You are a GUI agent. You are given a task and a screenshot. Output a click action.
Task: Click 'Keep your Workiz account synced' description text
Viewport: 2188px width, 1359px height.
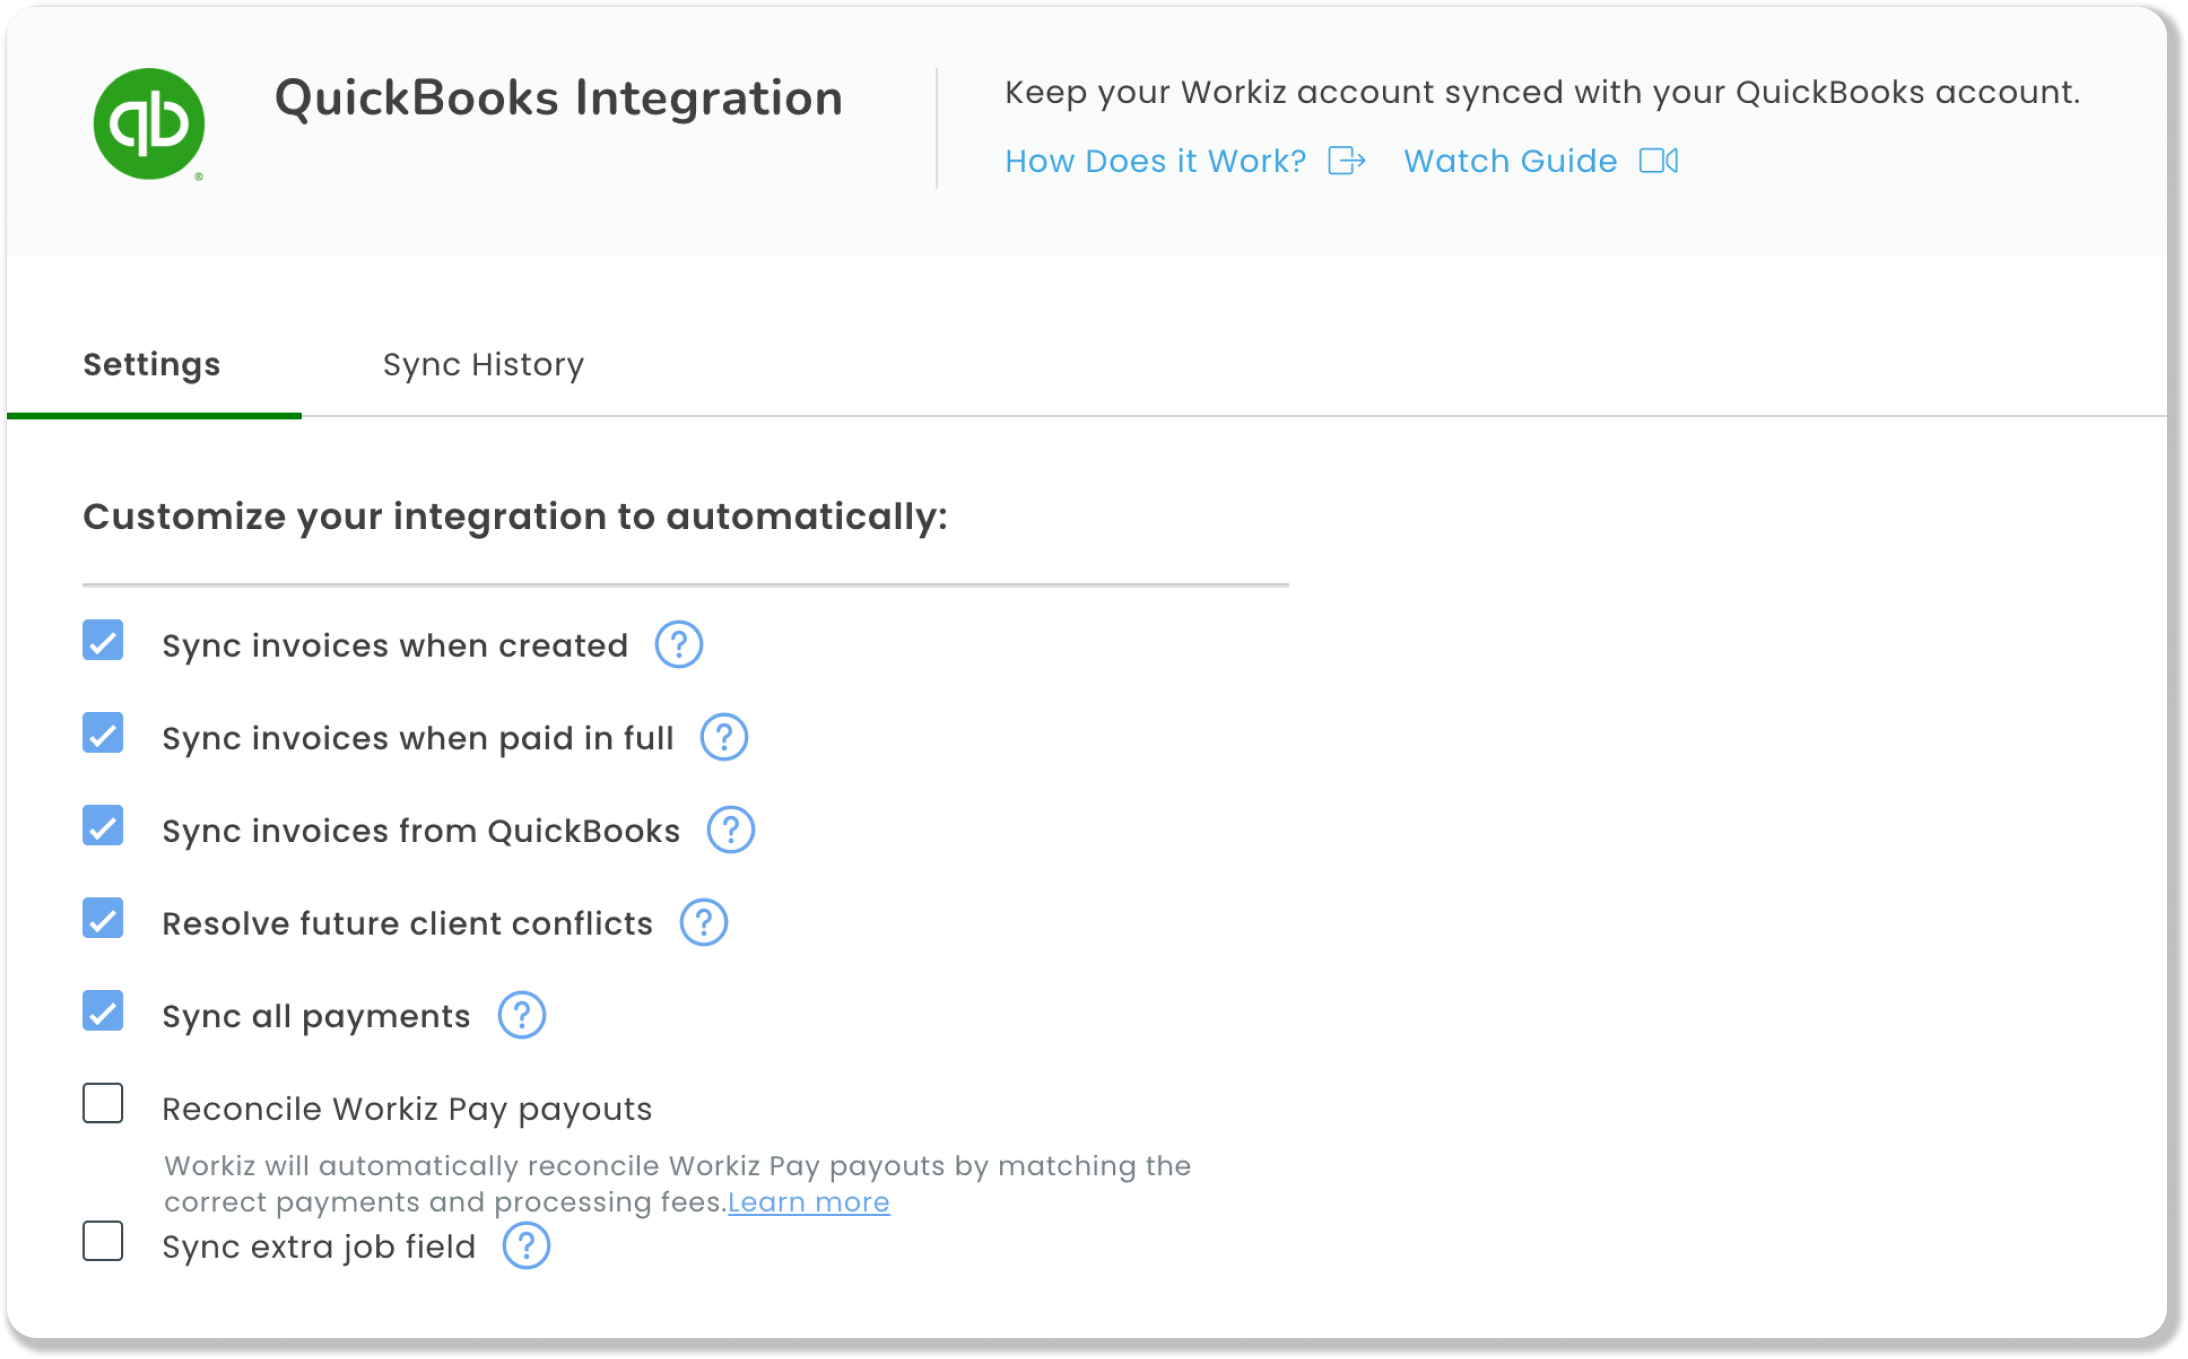(1542, 92)
